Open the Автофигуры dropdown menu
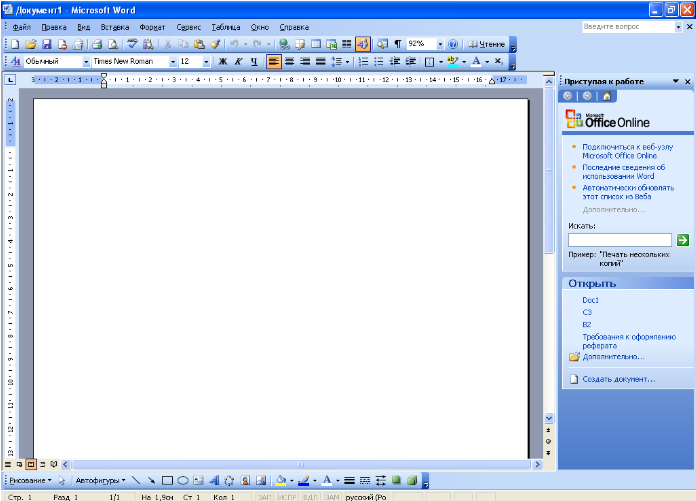 point(100,480)
